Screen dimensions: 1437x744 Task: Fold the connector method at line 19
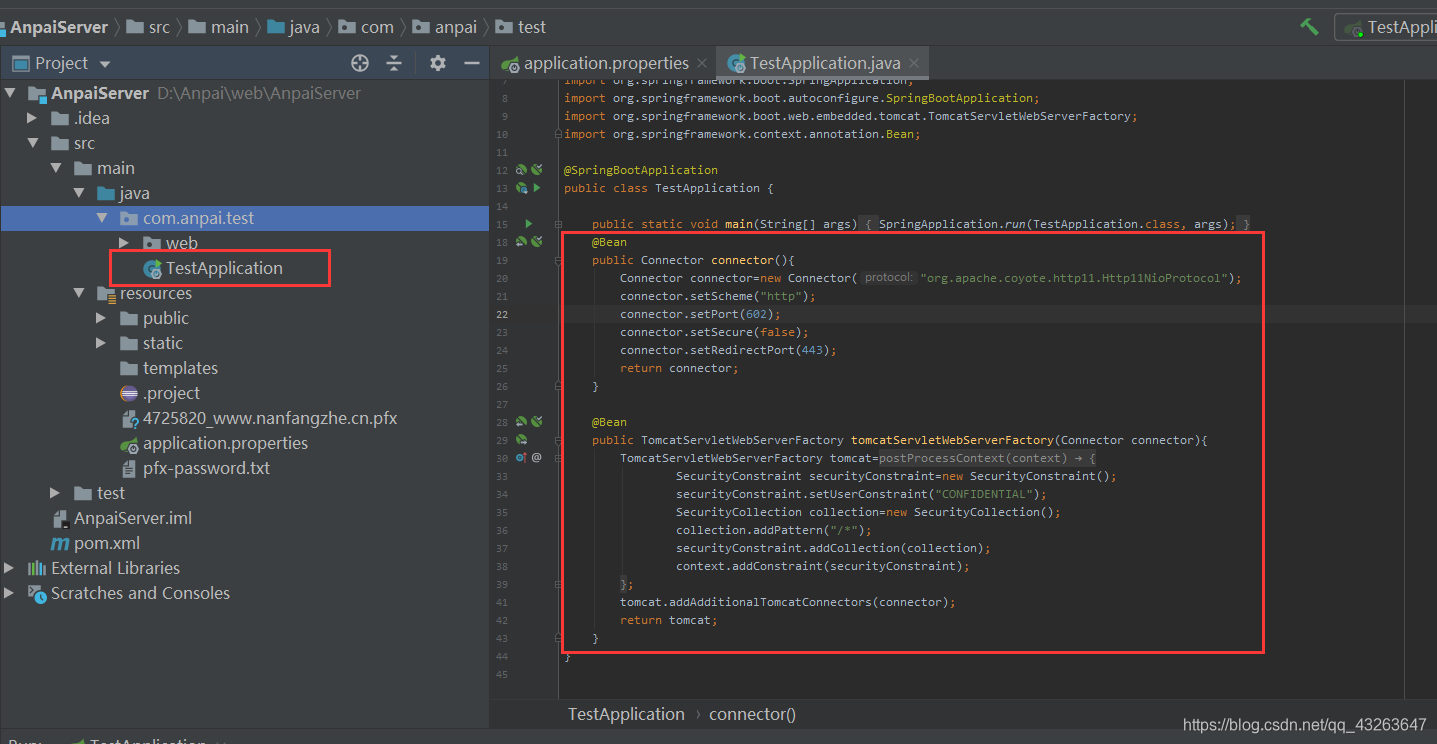[558, 260]
